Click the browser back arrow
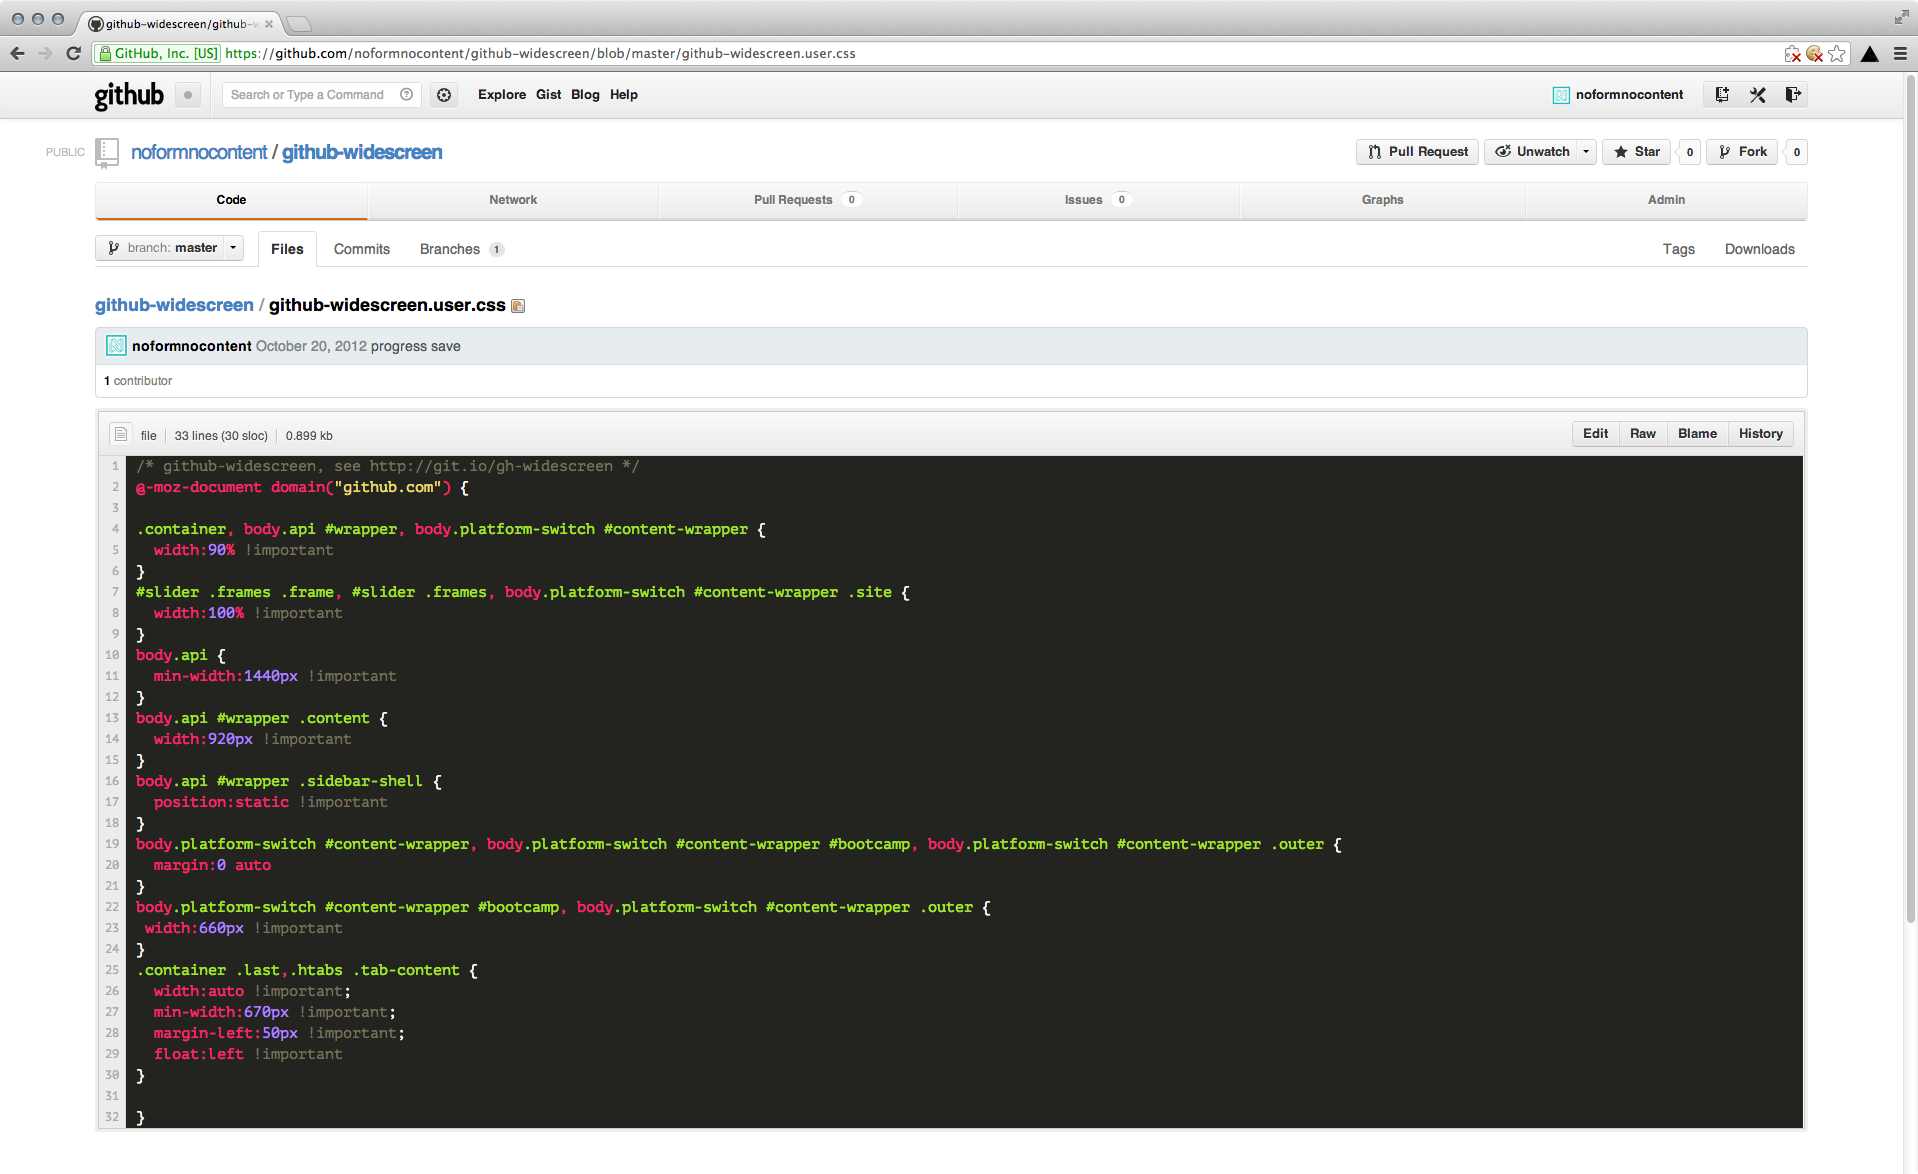This screenshot has width=1918, height=1174. (17, 53)
